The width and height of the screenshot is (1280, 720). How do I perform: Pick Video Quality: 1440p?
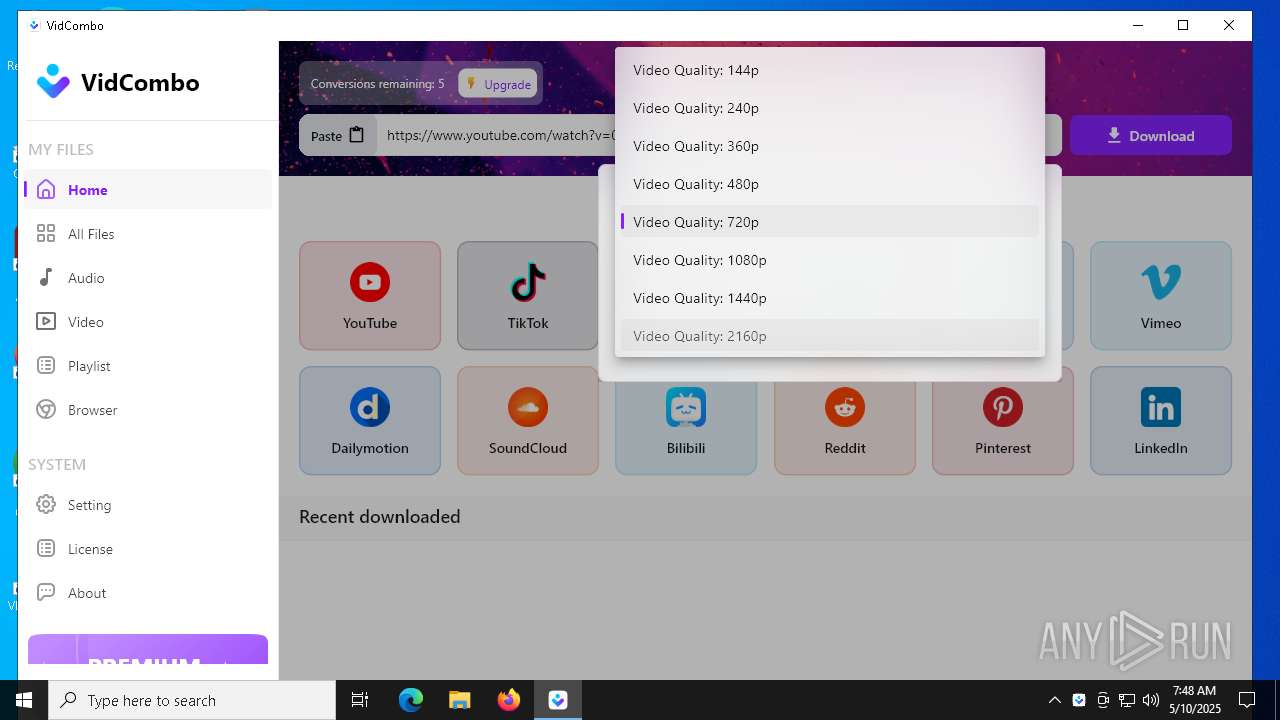pos(829,298)
